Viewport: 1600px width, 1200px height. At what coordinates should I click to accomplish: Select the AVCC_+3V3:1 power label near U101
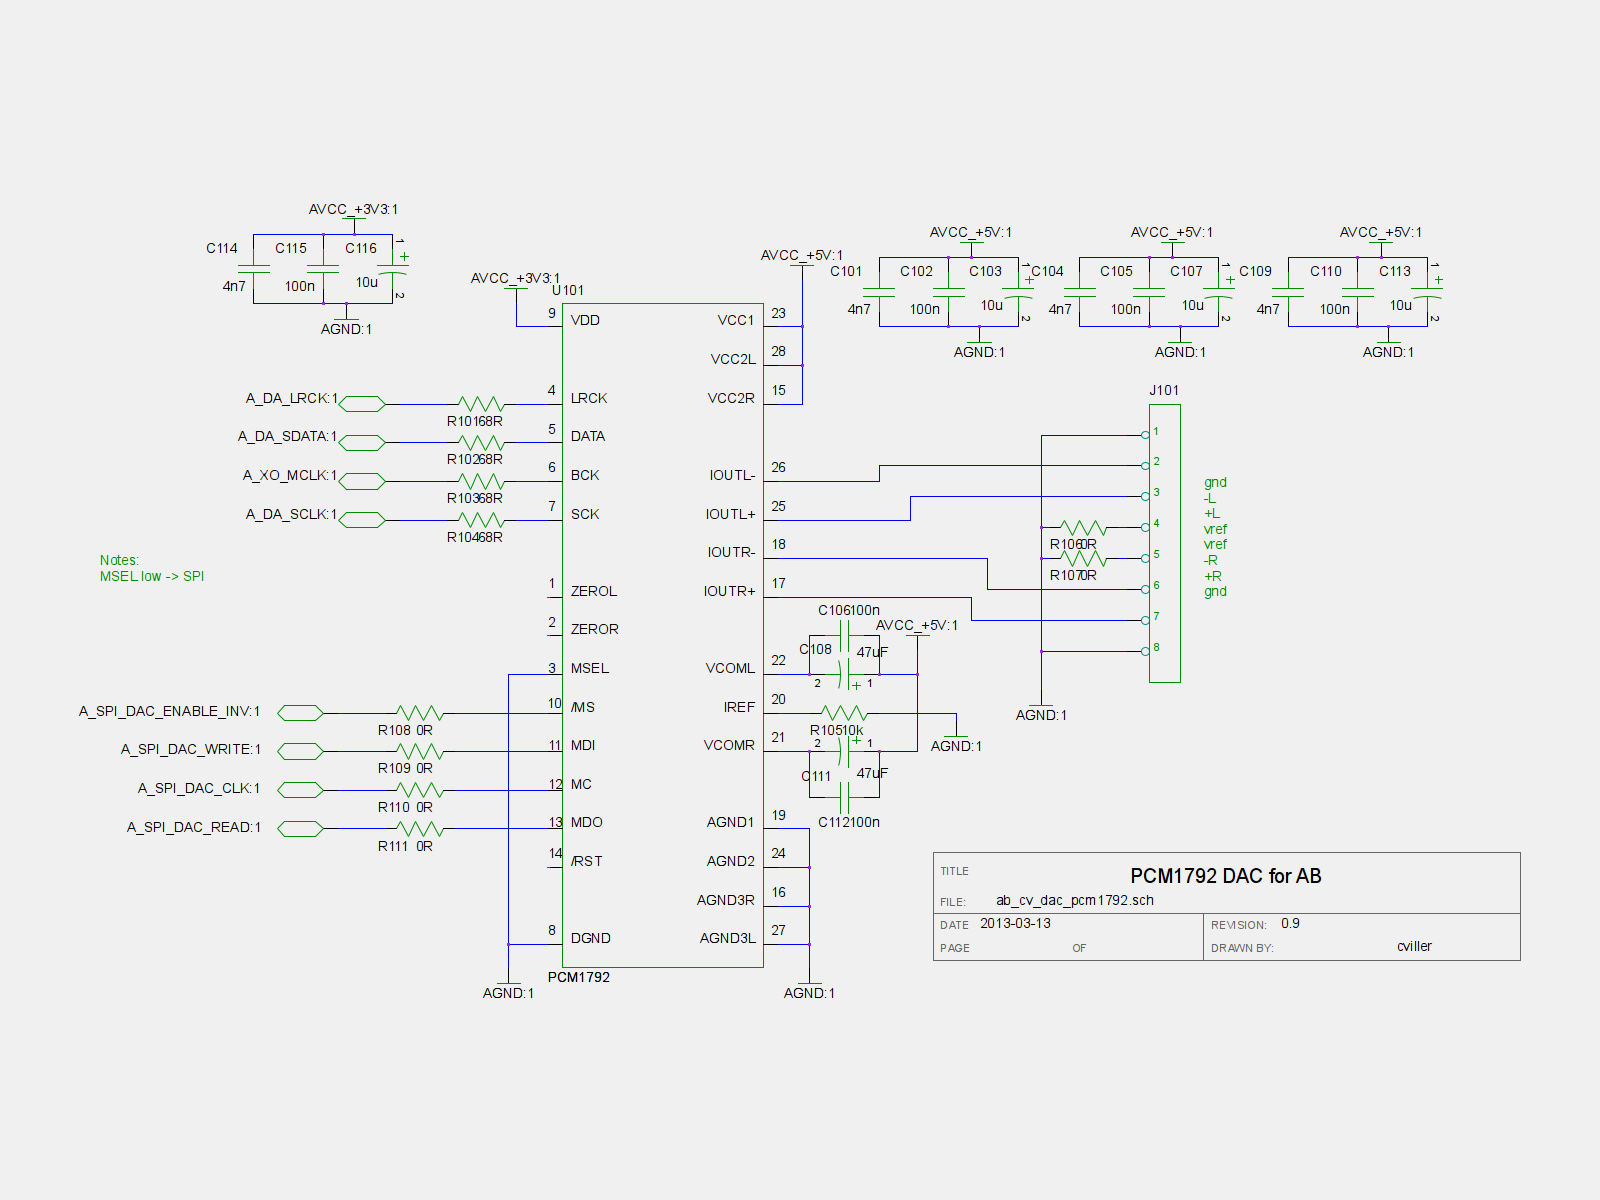point(515,278)
